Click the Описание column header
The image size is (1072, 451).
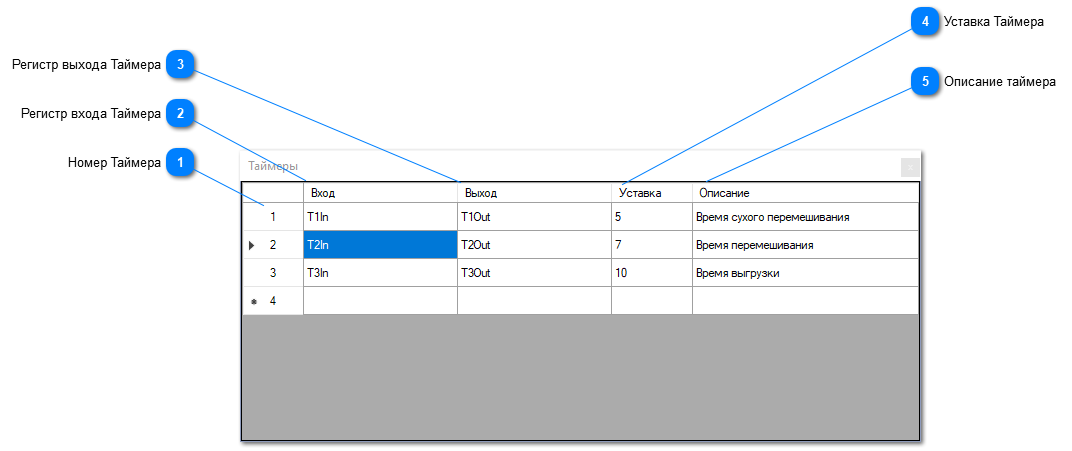click(x=805, y=193)
